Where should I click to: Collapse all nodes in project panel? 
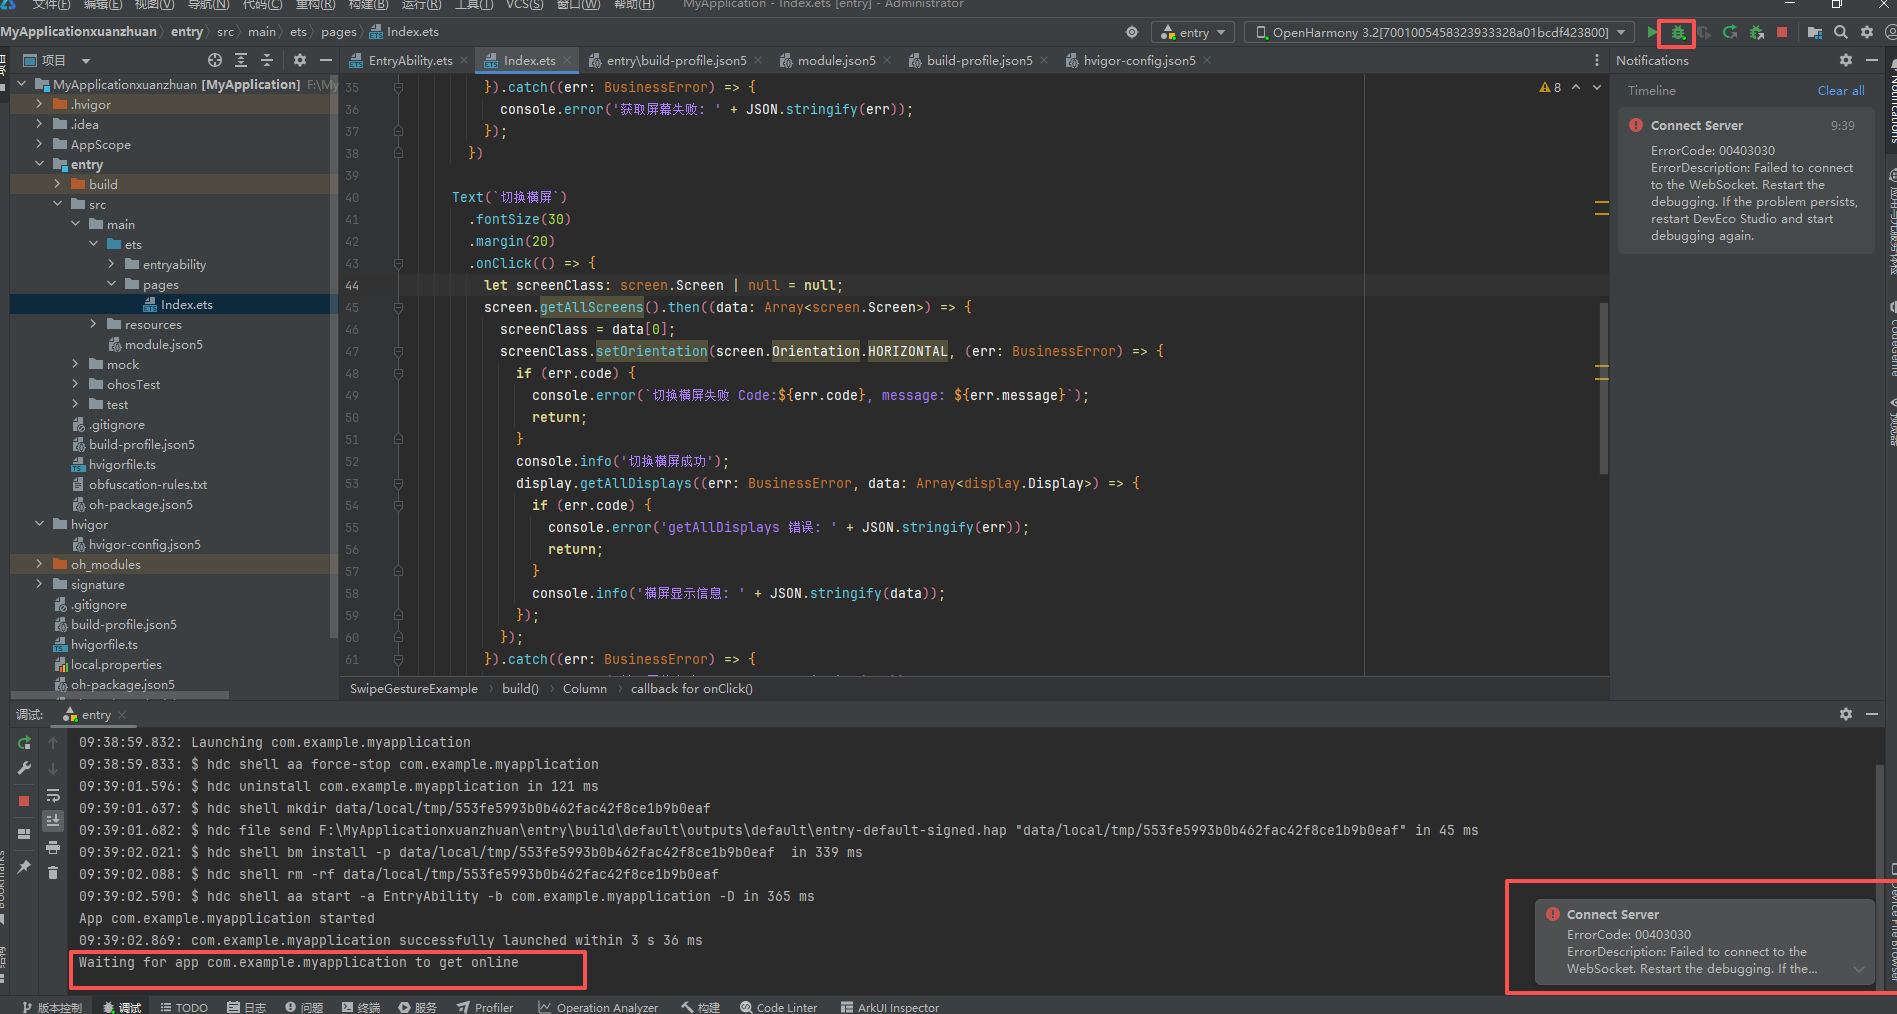(267, 61)
